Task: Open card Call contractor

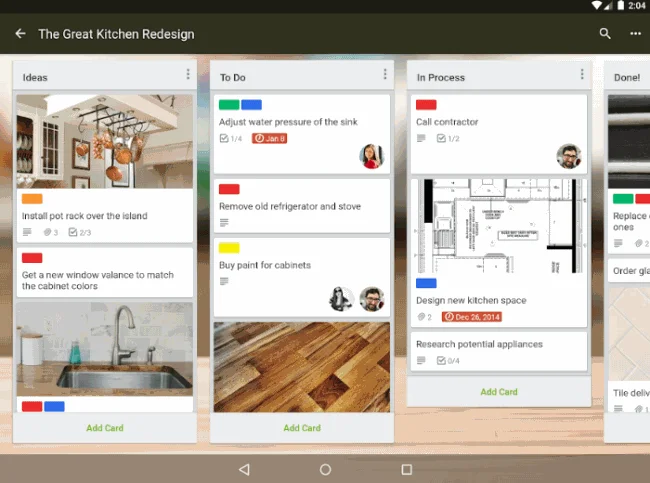Action: (499, 134)
